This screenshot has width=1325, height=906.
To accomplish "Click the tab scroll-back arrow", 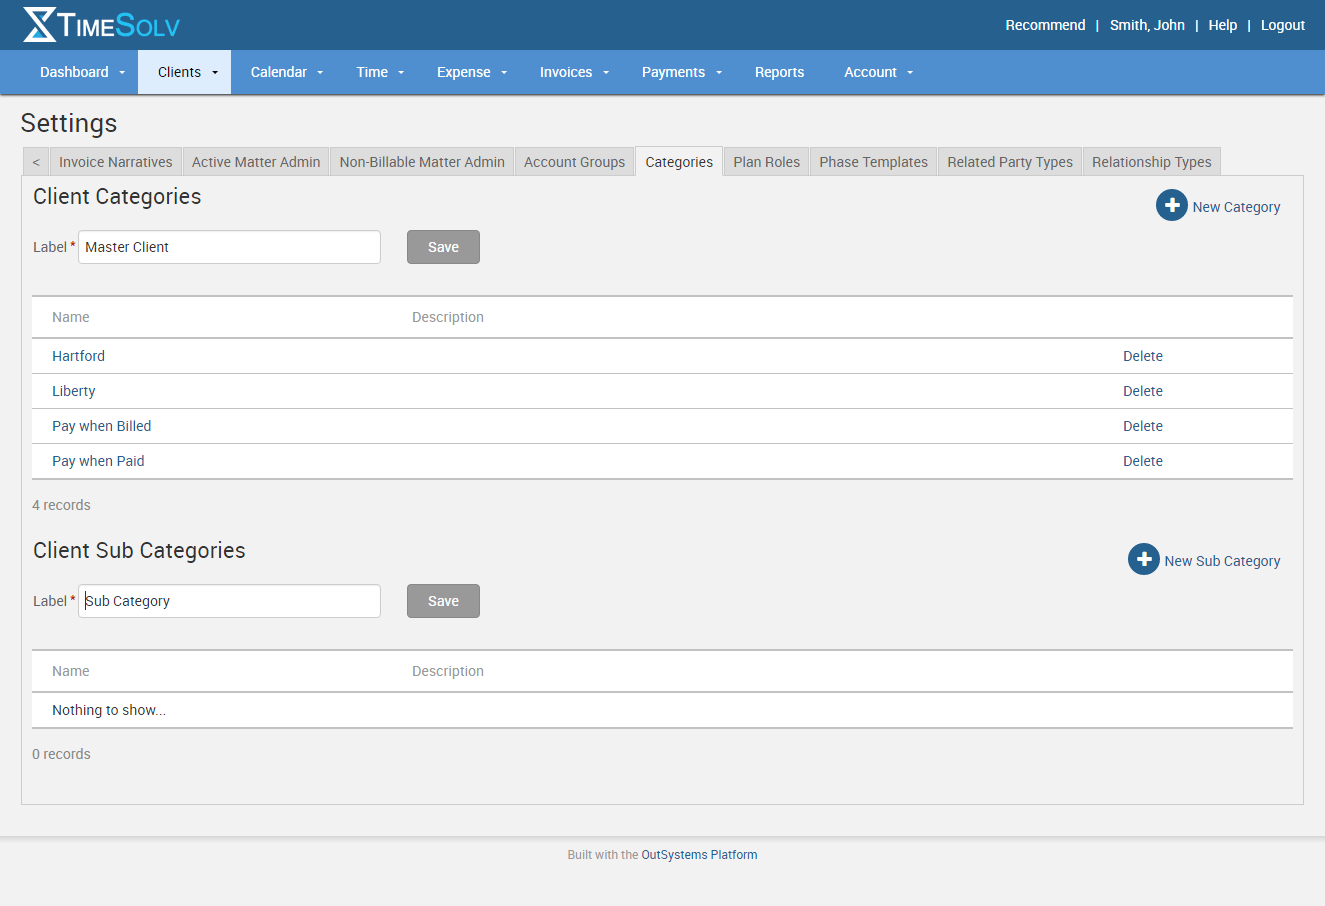I will 35,161.
